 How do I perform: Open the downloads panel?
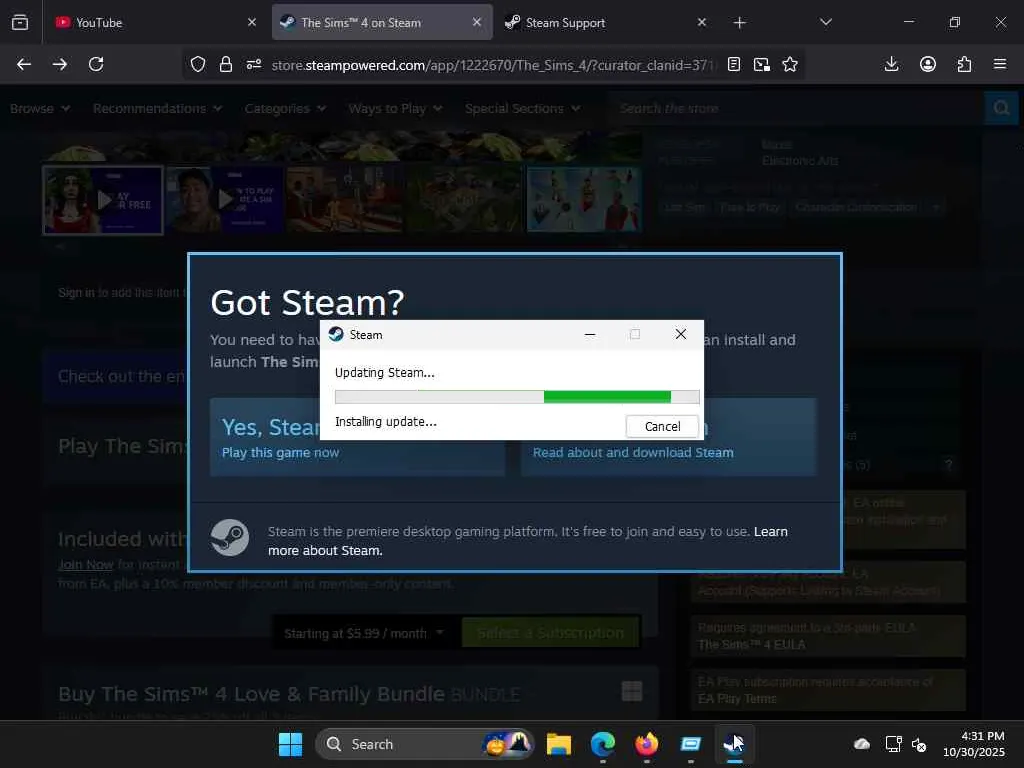[891, 64]
